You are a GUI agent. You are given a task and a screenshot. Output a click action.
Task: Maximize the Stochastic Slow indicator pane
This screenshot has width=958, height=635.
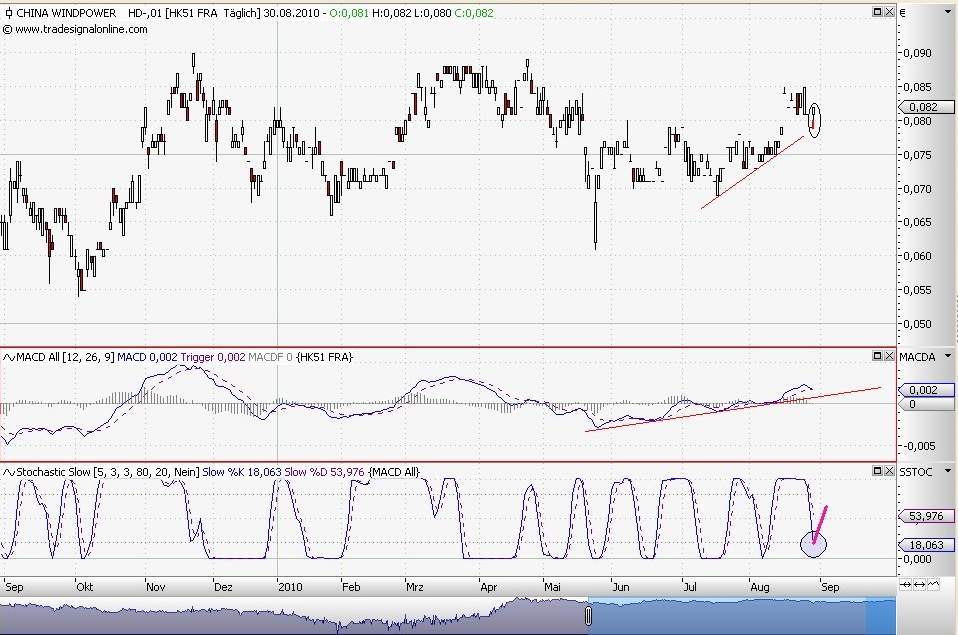(877, 471)
